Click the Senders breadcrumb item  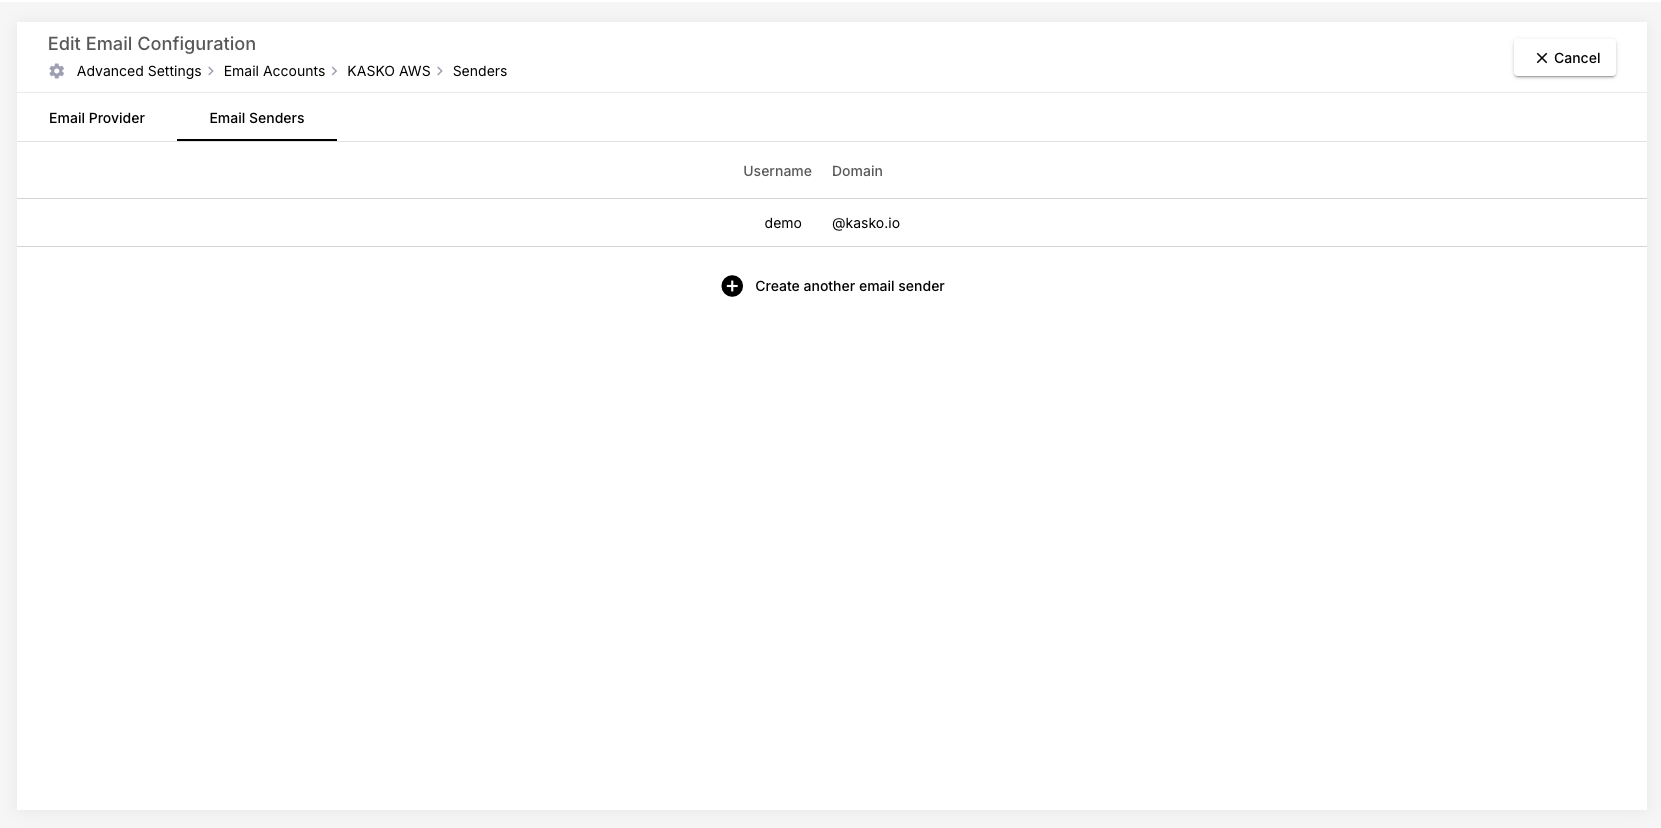(480, 71)
